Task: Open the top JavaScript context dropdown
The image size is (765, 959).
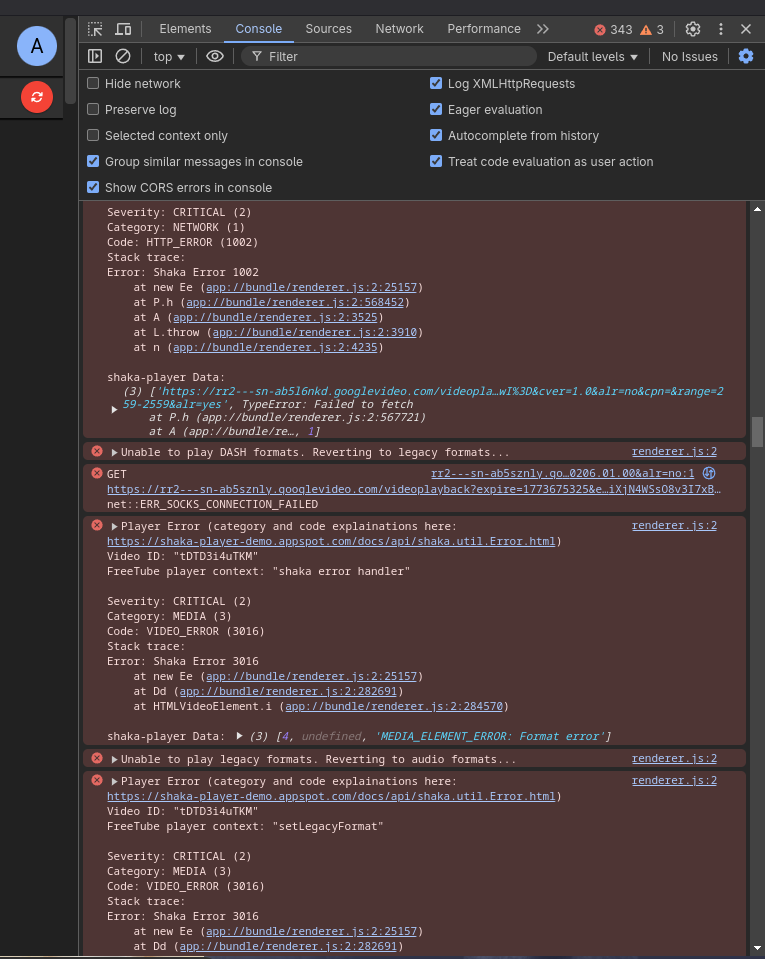Action: 169,57
